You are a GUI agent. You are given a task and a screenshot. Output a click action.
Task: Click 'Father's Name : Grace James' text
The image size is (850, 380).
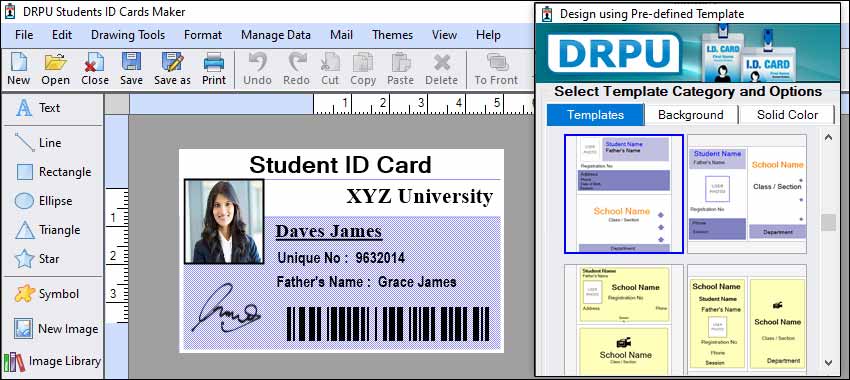click(x=366, y=282)
